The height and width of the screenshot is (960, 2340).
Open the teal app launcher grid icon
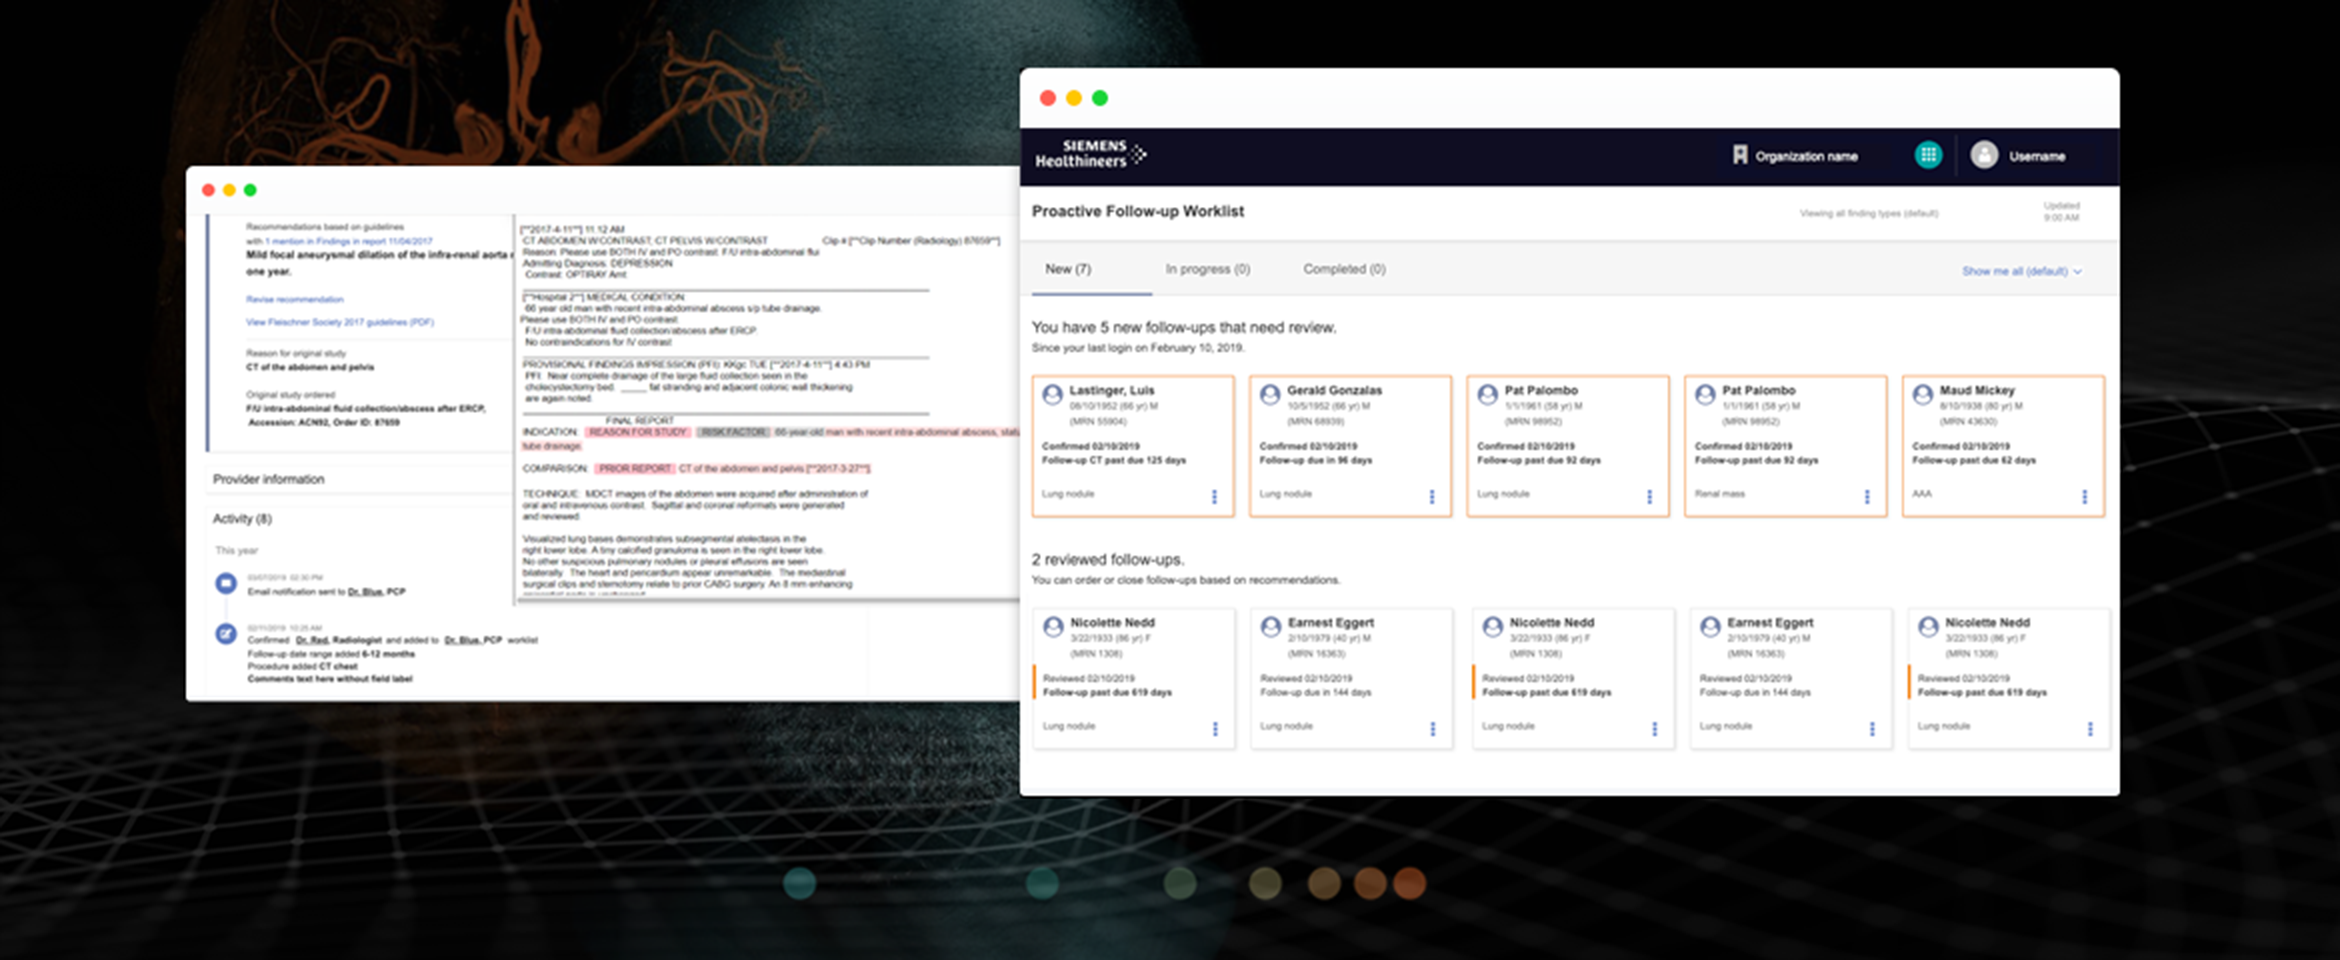pos(1928,155)
